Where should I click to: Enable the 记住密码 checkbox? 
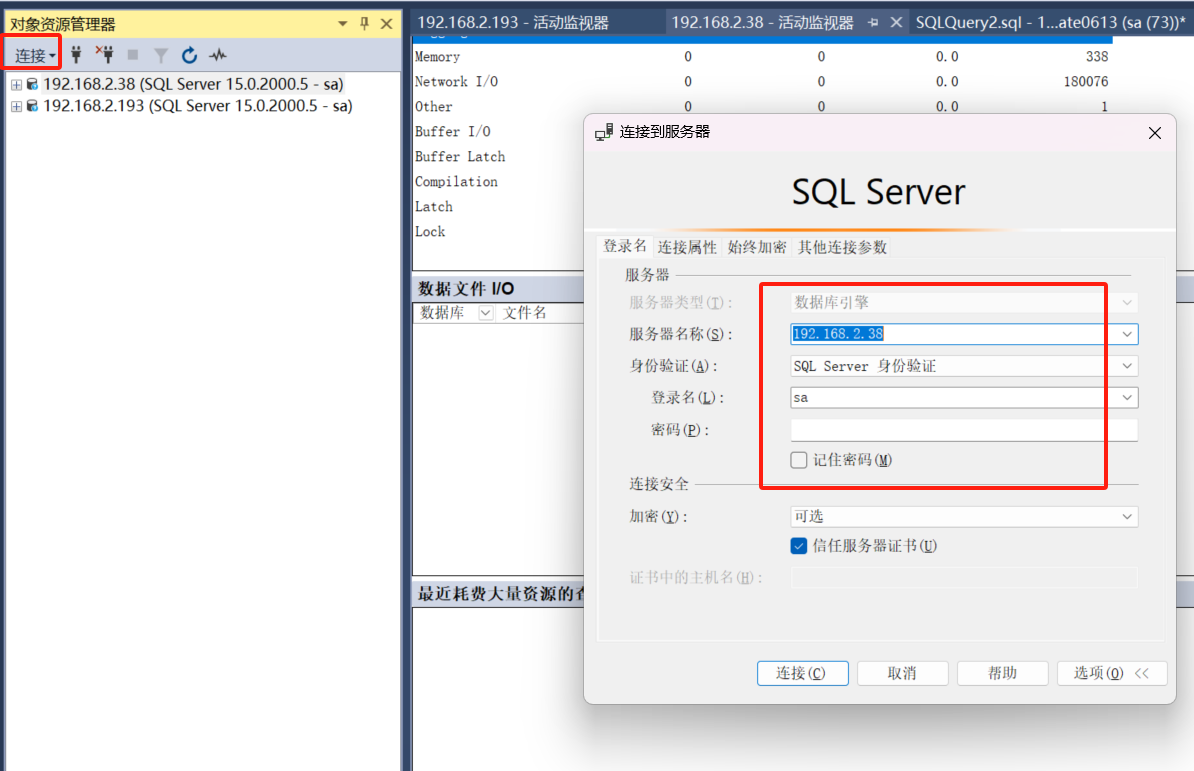click(799, 460)
